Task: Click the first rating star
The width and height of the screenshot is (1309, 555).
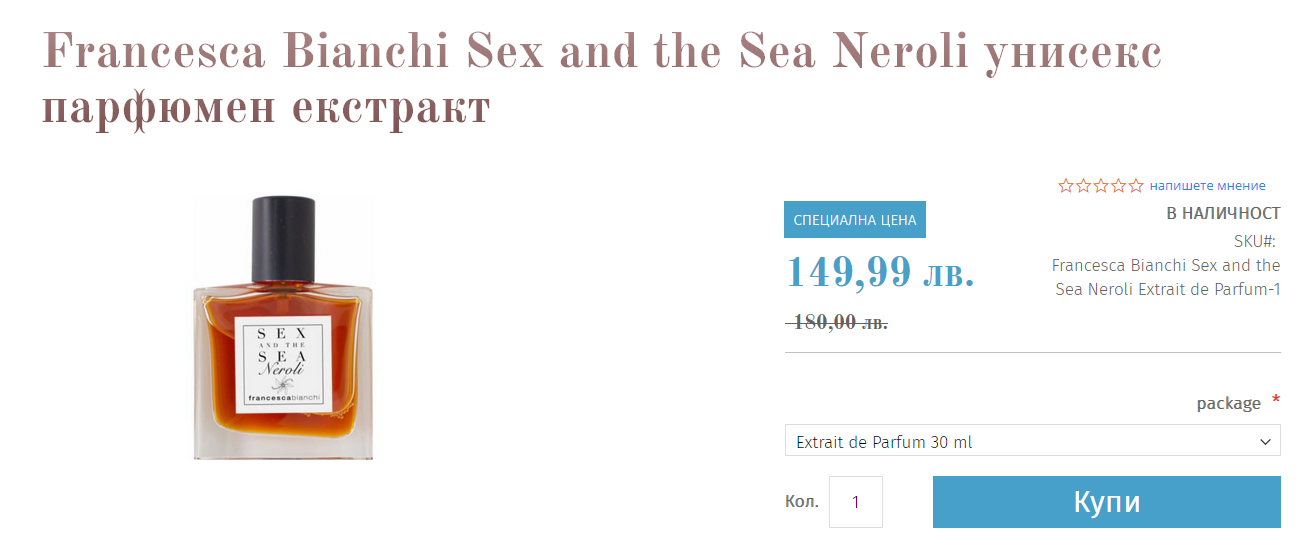Action: coord(1066,185)
